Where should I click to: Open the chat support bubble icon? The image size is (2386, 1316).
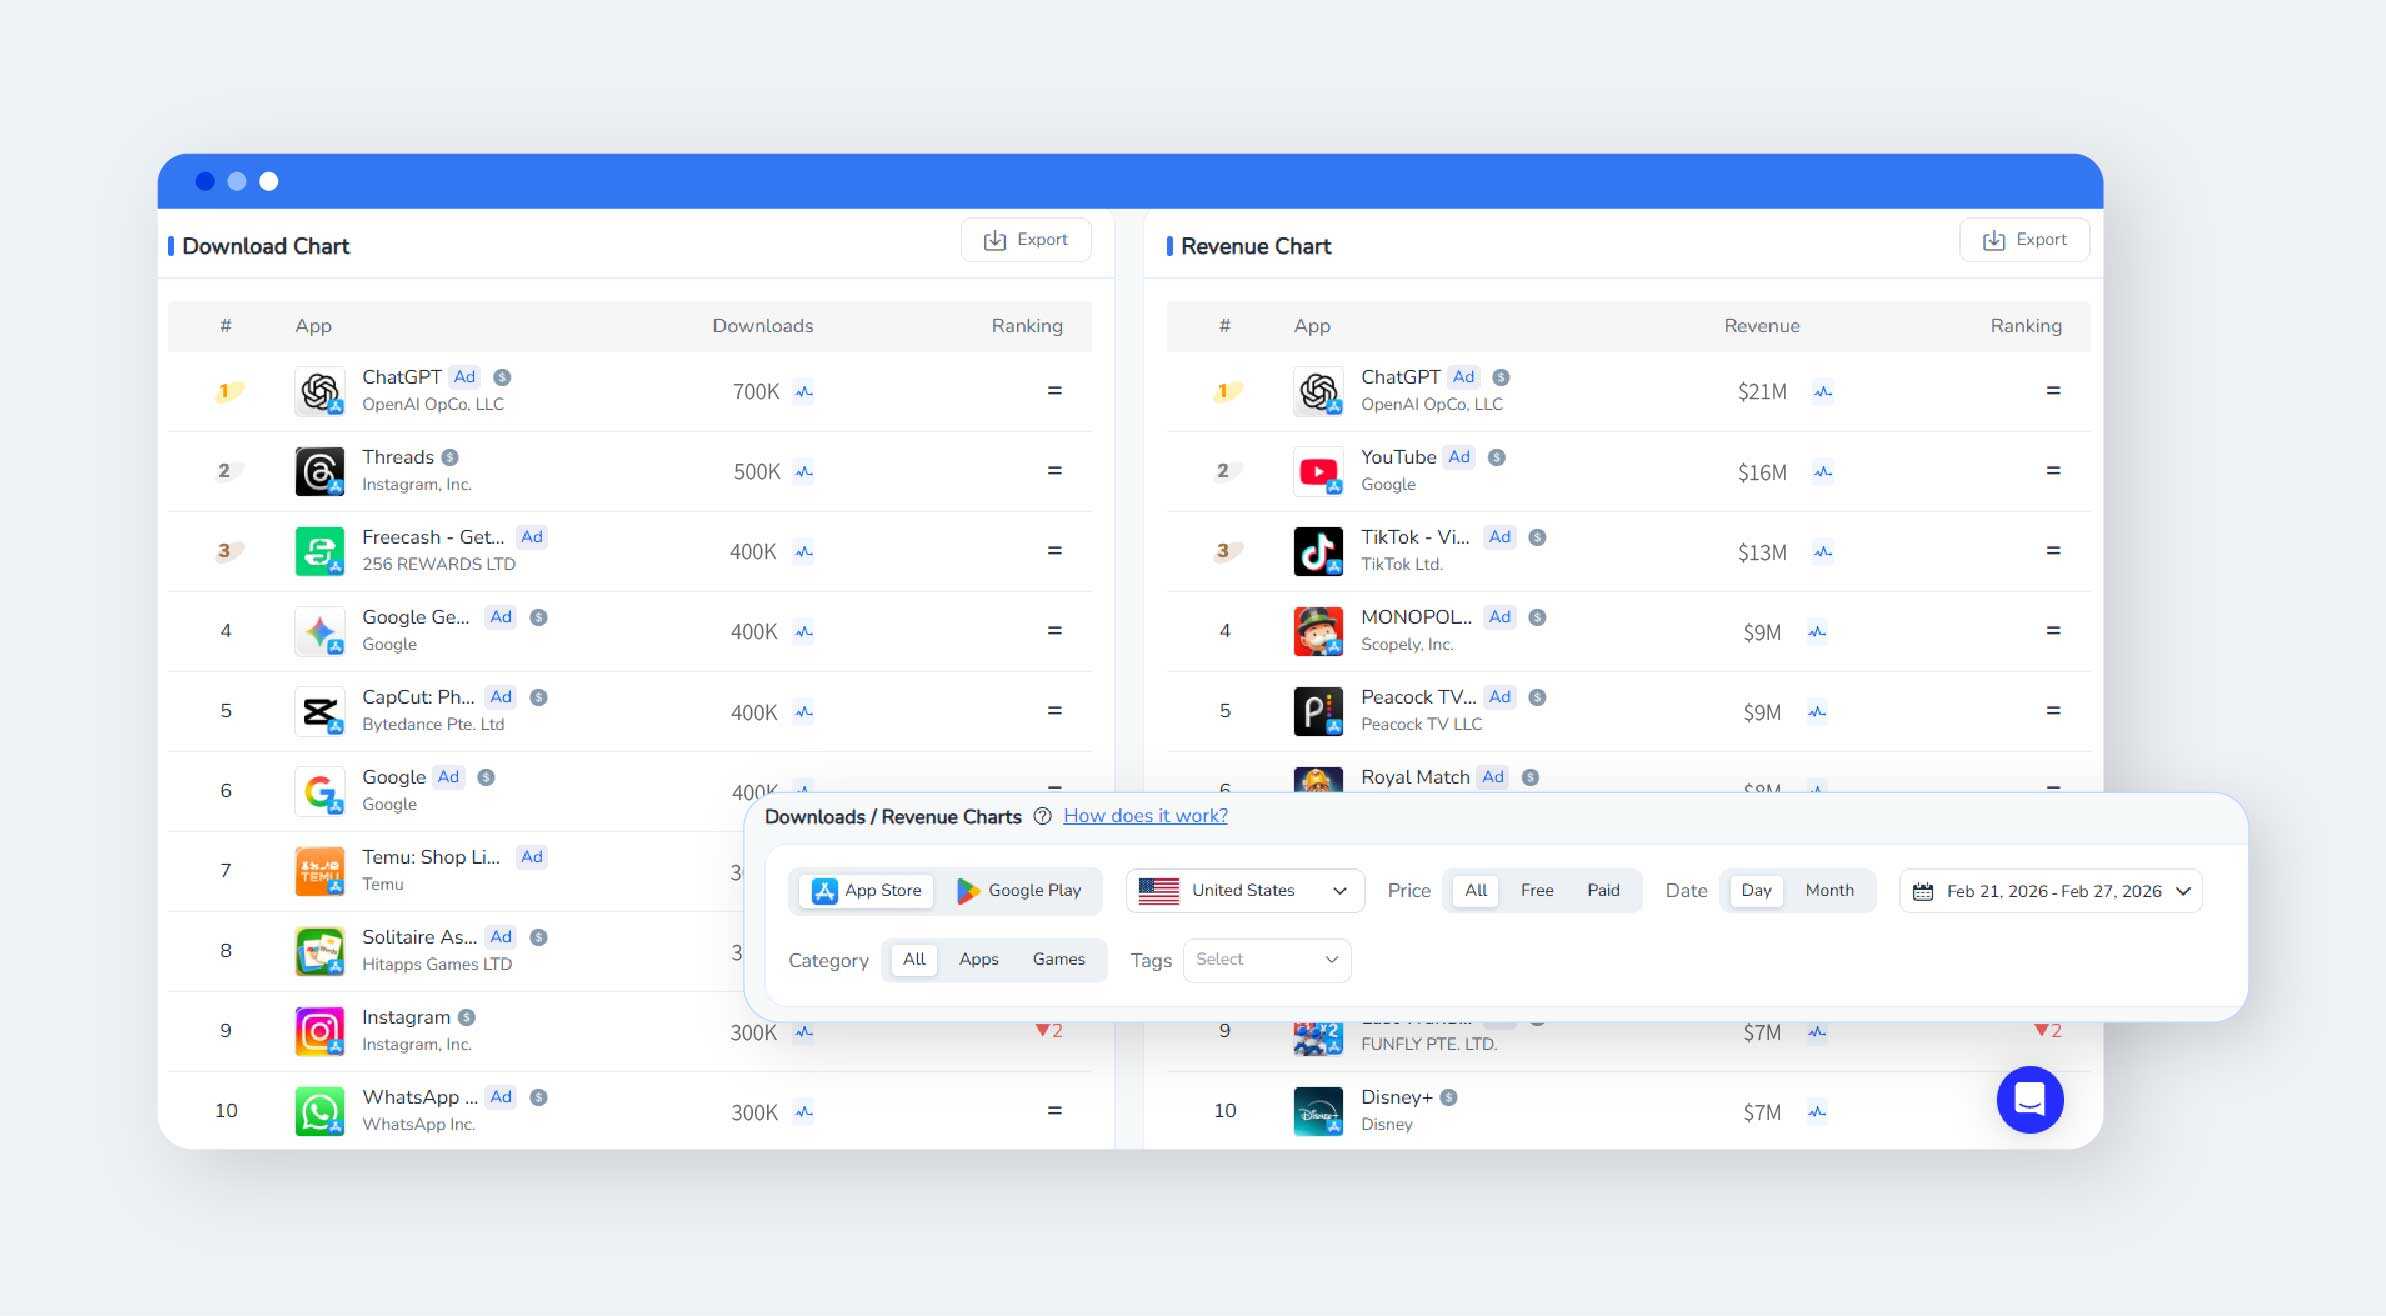pyautogui.click(x=2029, y=1100)
